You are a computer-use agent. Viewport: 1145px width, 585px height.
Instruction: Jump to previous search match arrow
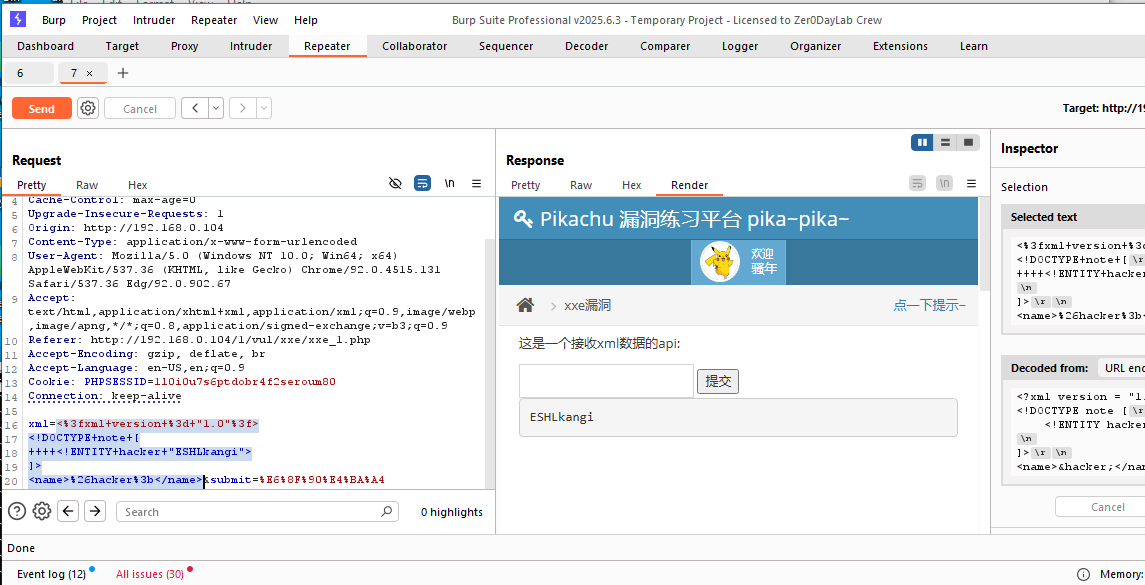(68, 511)
